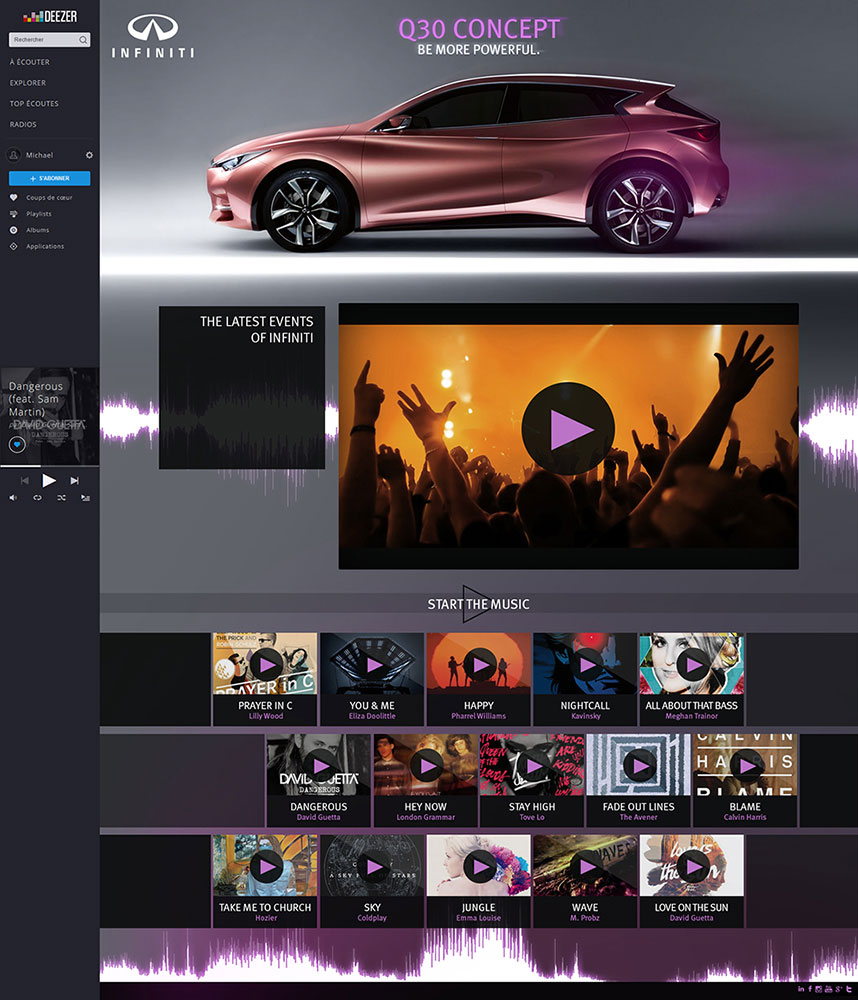
Task: Play Blame by Calvin Harris
Action: point(746,766)
